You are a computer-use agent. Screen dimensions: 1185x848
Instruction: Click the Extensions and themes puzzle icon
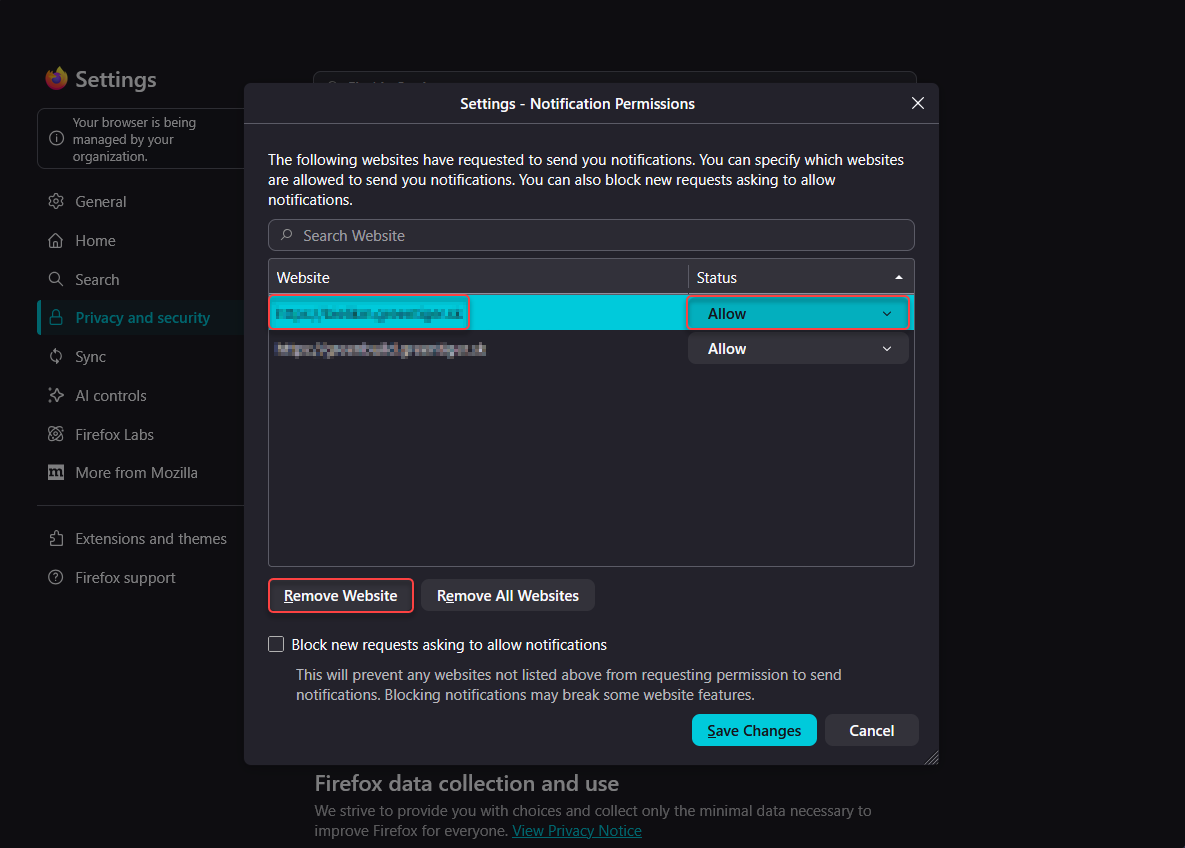coord(56,538)
